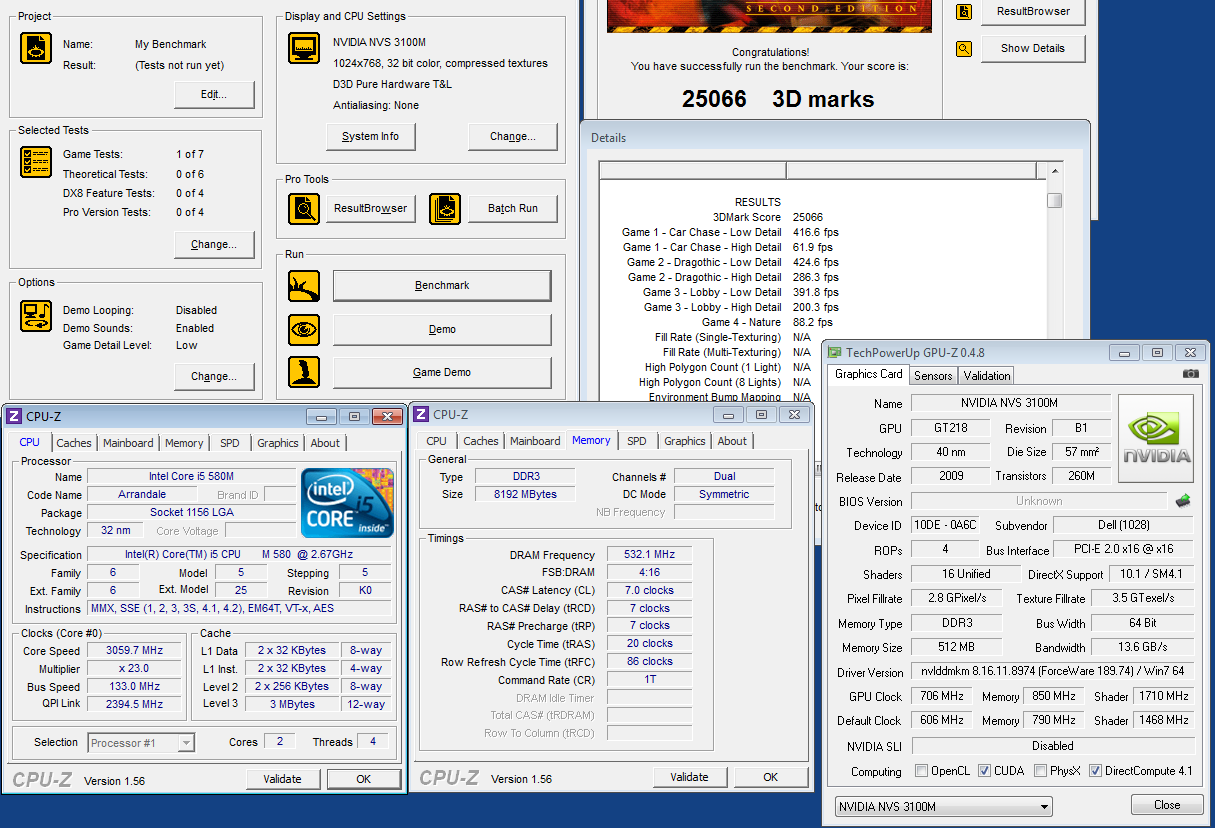
Task: Click the ResultBrowser button in the score window
Action: [1033, 12]
